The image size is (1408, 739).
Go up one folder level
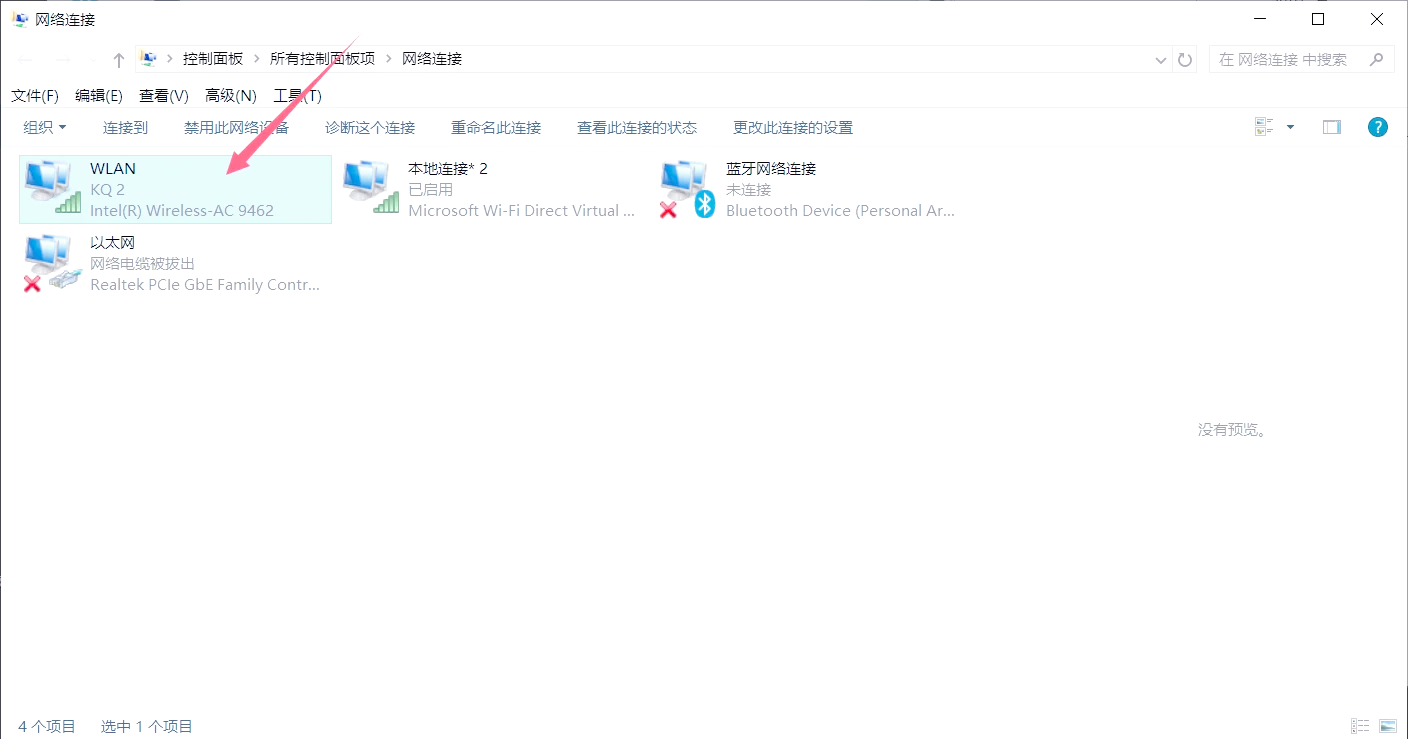coord(118,60)
